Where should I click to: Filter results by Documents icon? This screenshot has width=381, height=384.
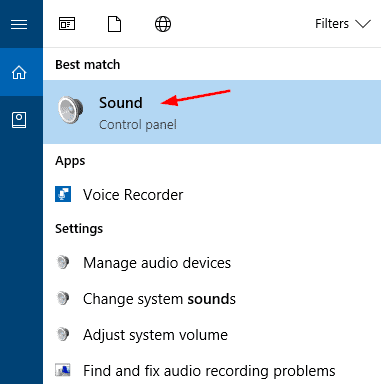114,24
